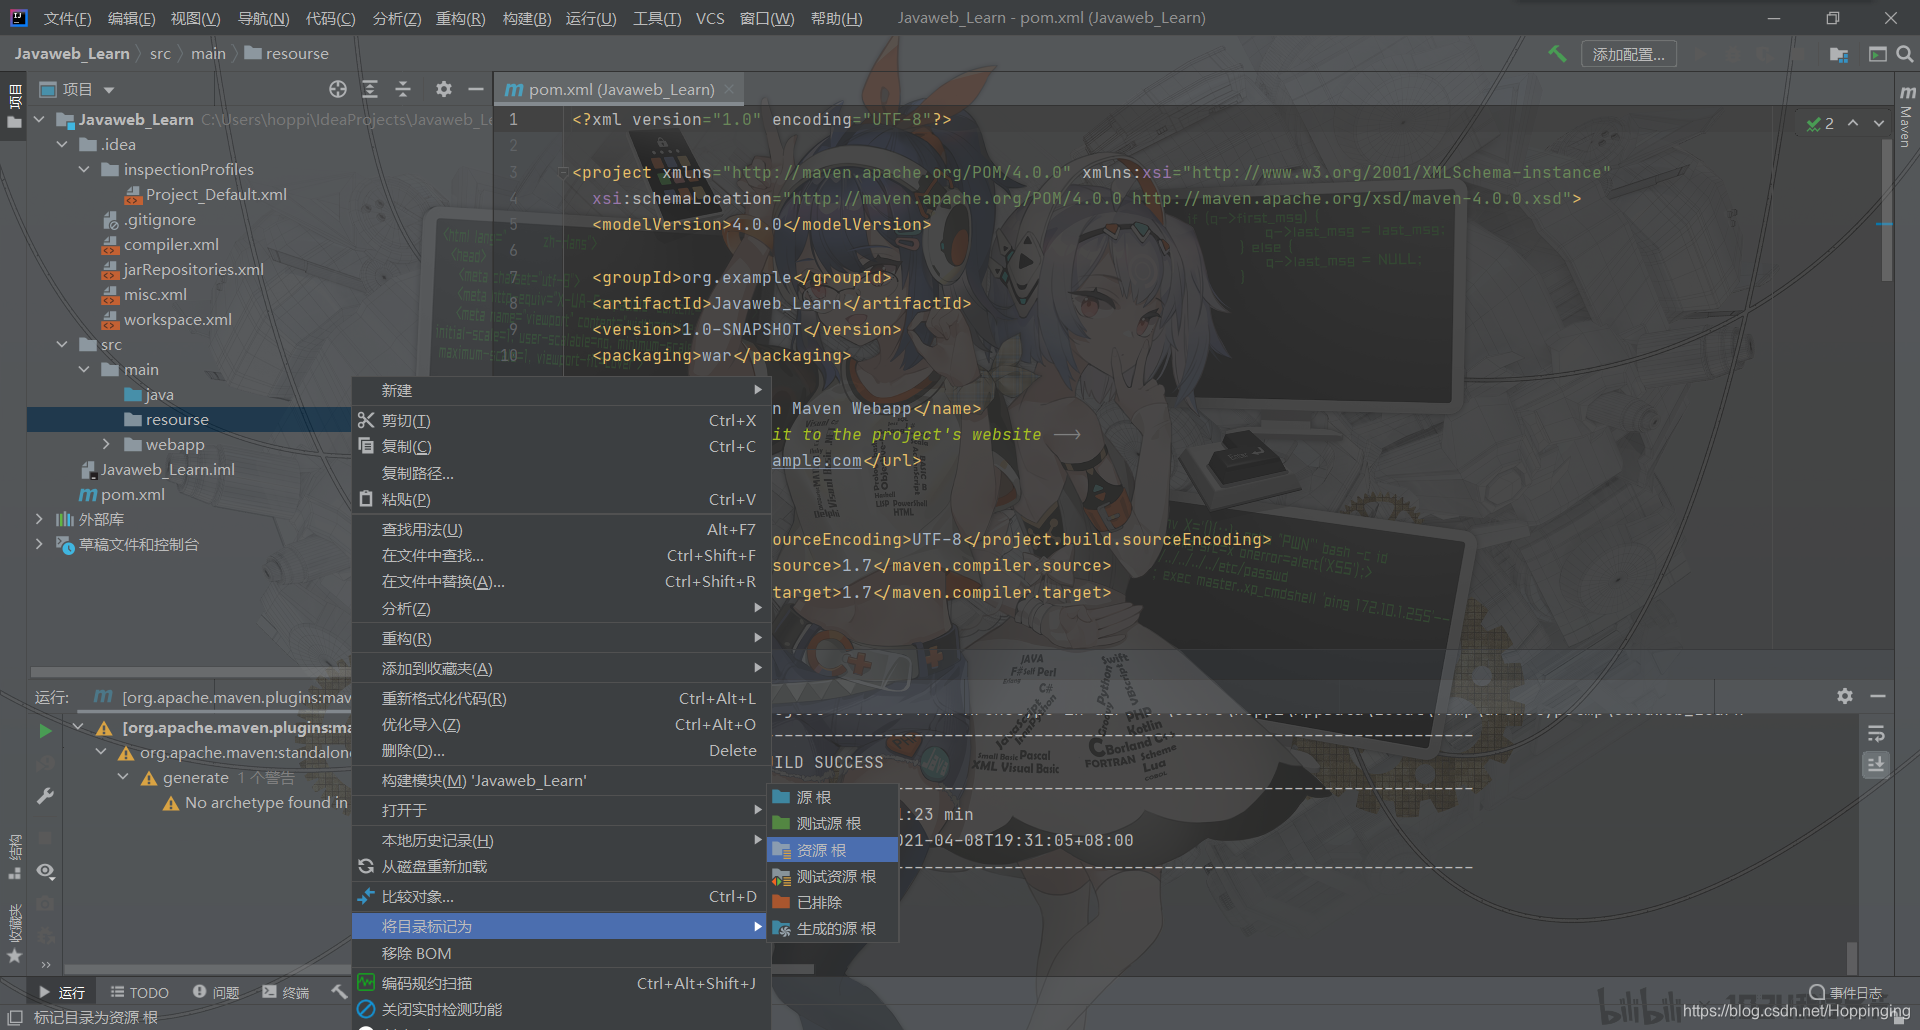The image size is (1920, 1030).
Task: Click the Run console vertical scrollbar
Action: coord(1852,957)
